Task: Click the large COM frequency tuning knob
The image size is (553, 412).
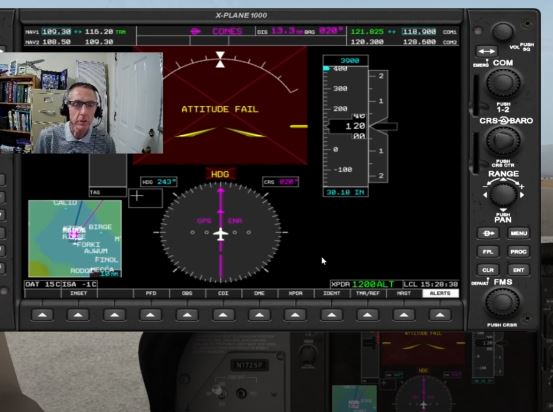Action: [x=503, y=83]
